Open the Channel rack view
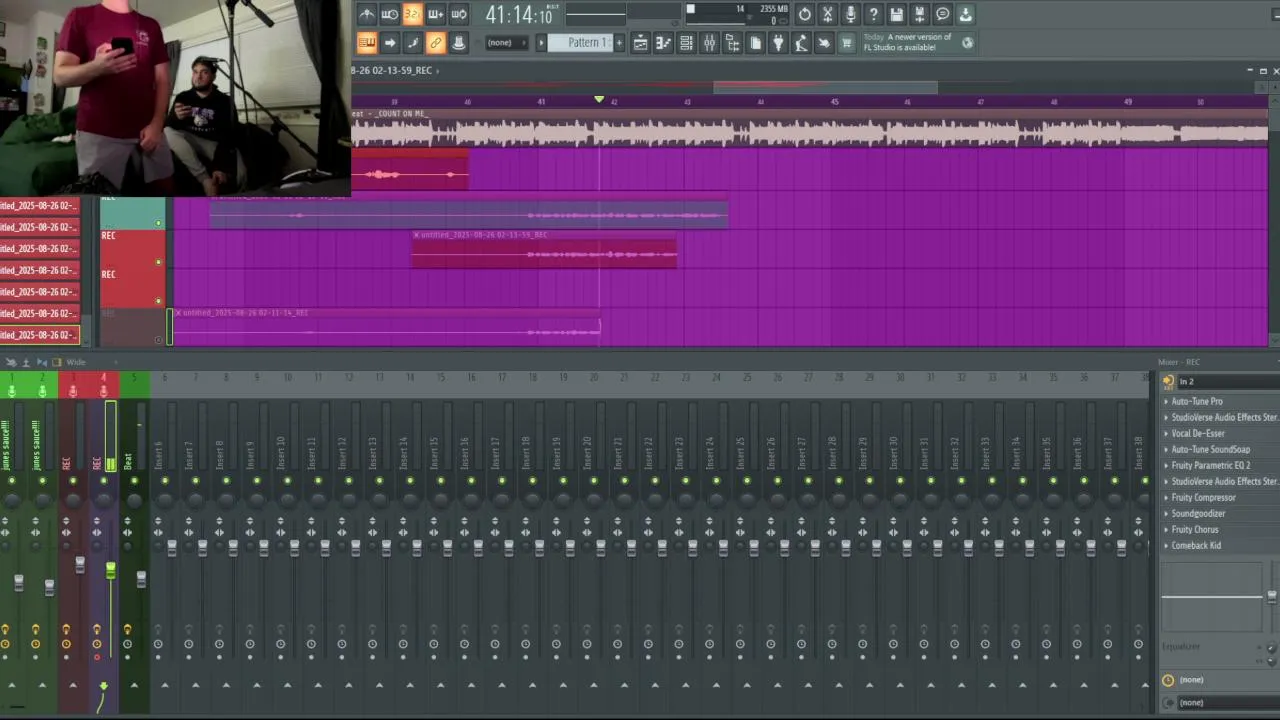Screen dimensions: 1280x720 (x=686, y=43)
